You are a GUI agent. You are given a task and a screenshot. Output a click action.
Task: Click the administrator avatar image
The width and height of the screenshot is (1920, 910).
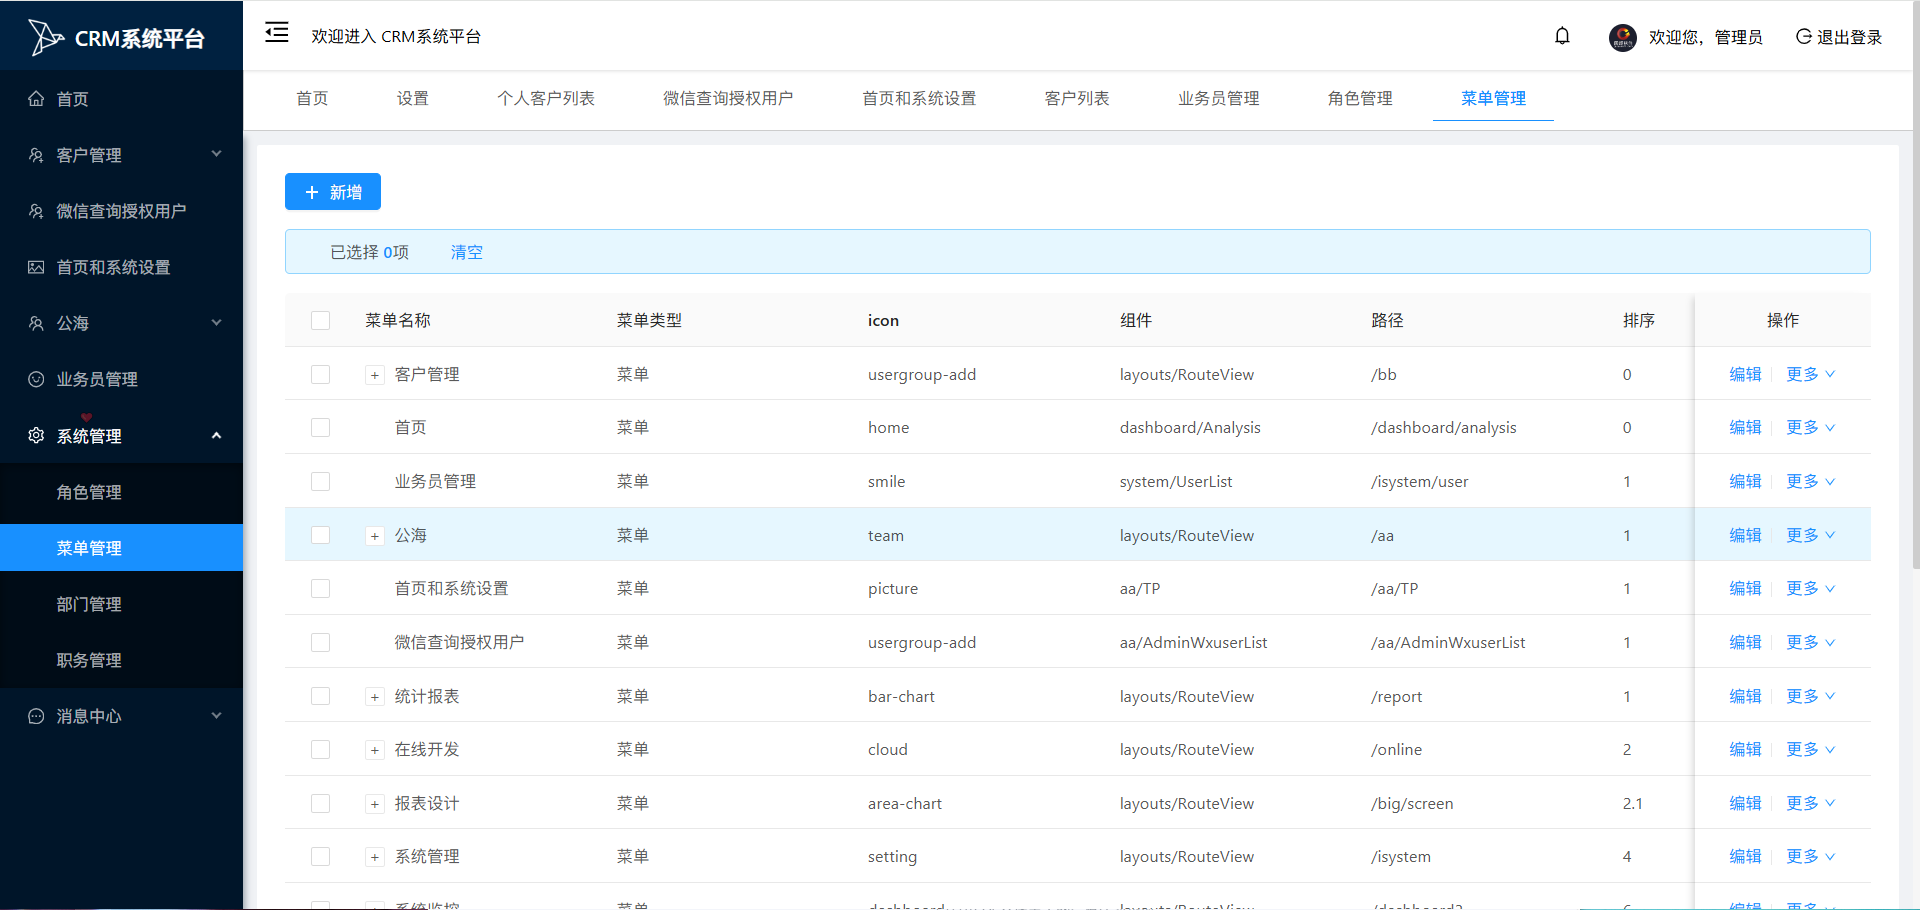[x=1622, y=37]
